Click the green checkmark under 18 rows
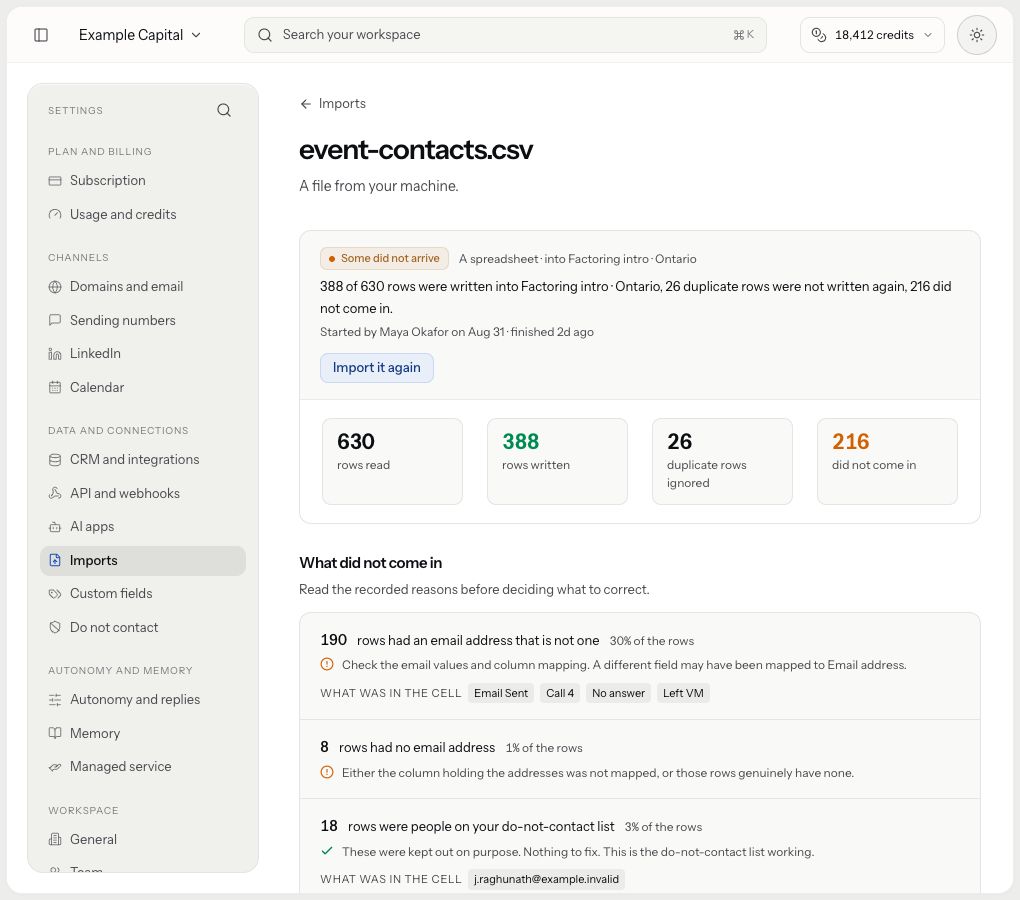 [x=327, y=851]
